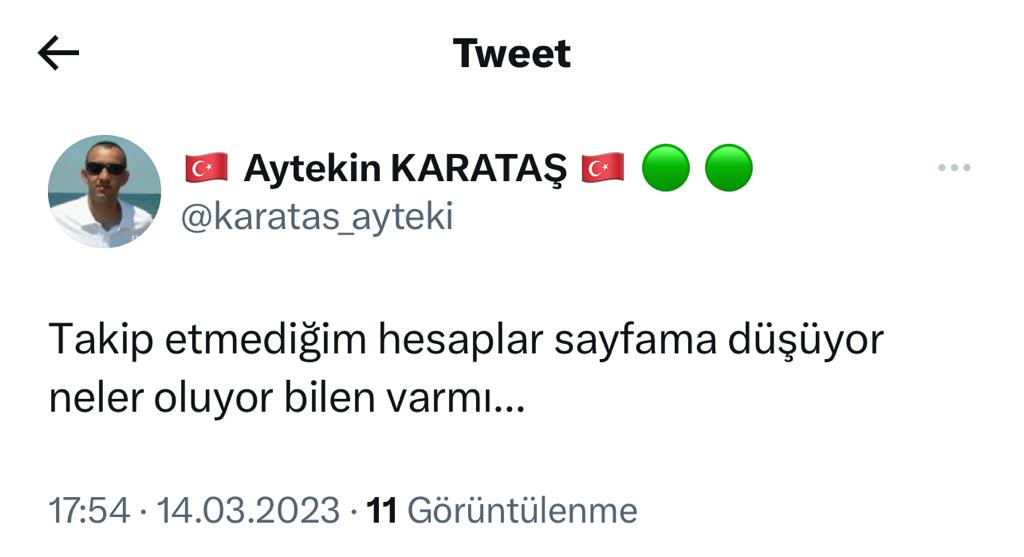Click the second line of the tweet text
The width and height of the screenshot is (1024, 557).
287,398
